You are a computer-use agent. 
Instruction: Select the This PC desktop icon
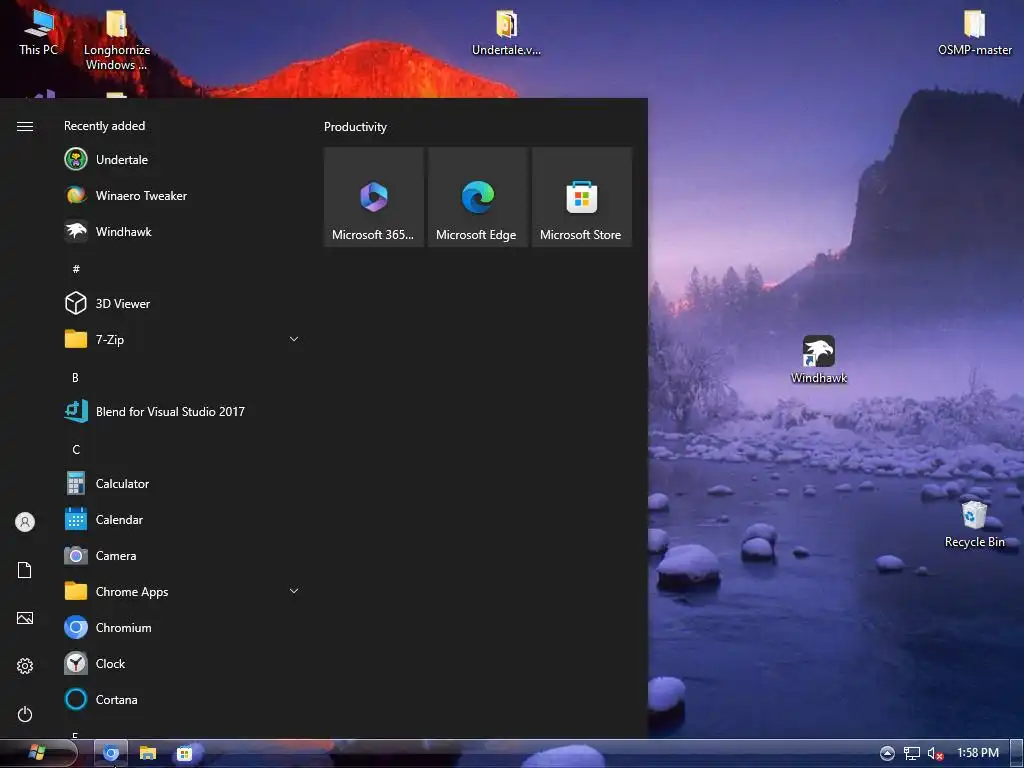point(39,31)
